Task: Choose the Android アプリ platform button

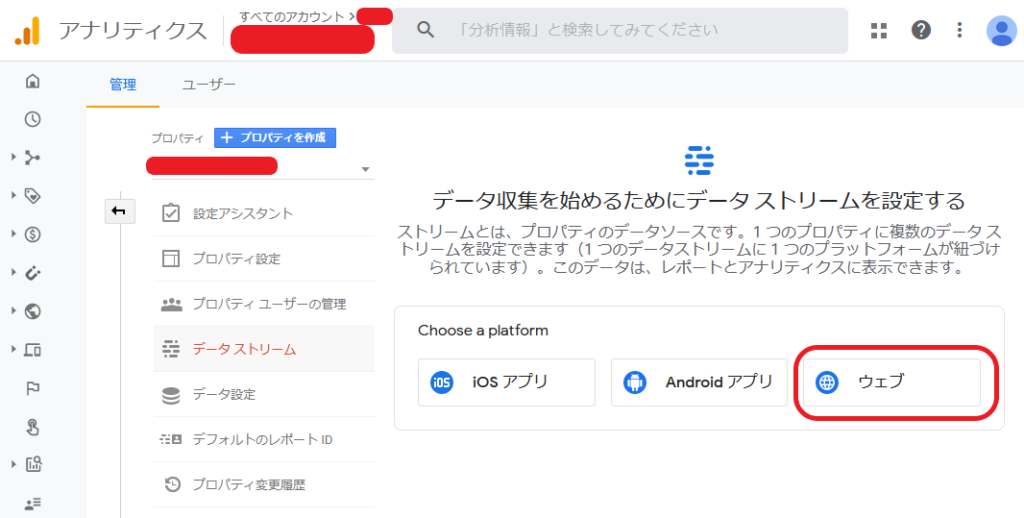Action: point(699,382)
